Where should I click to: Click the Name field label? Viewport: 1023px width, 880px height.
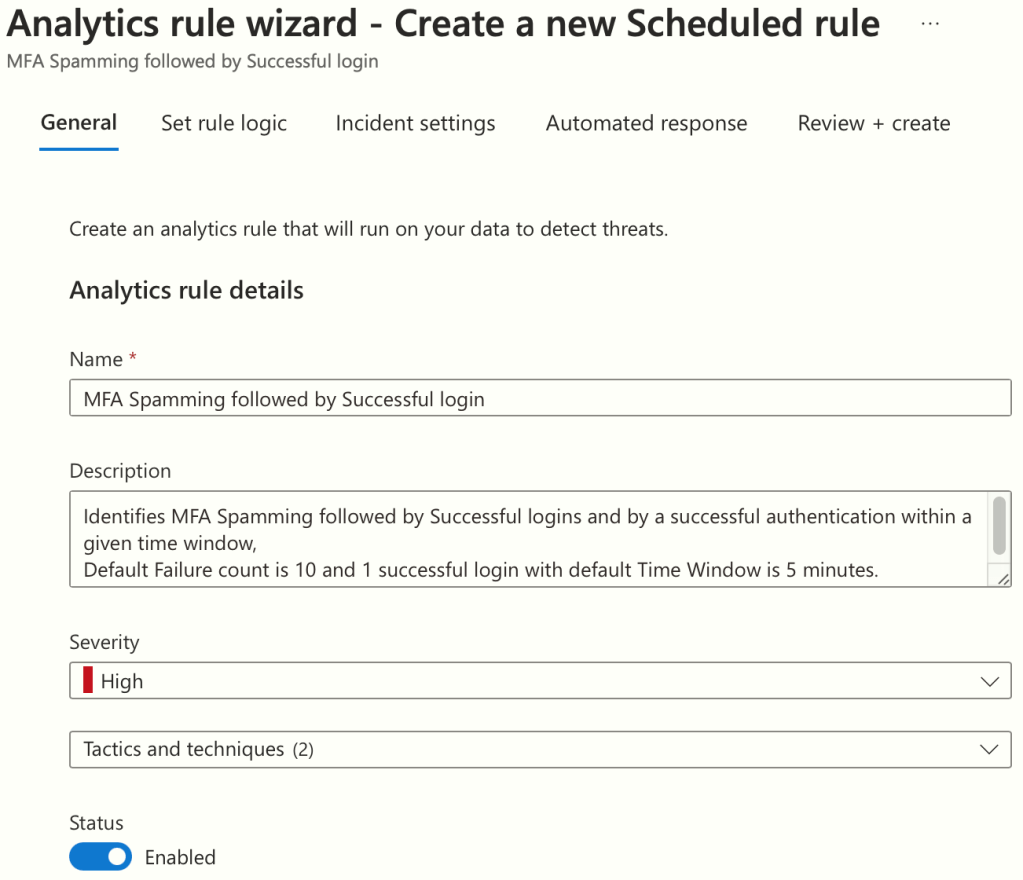point(96,360)
